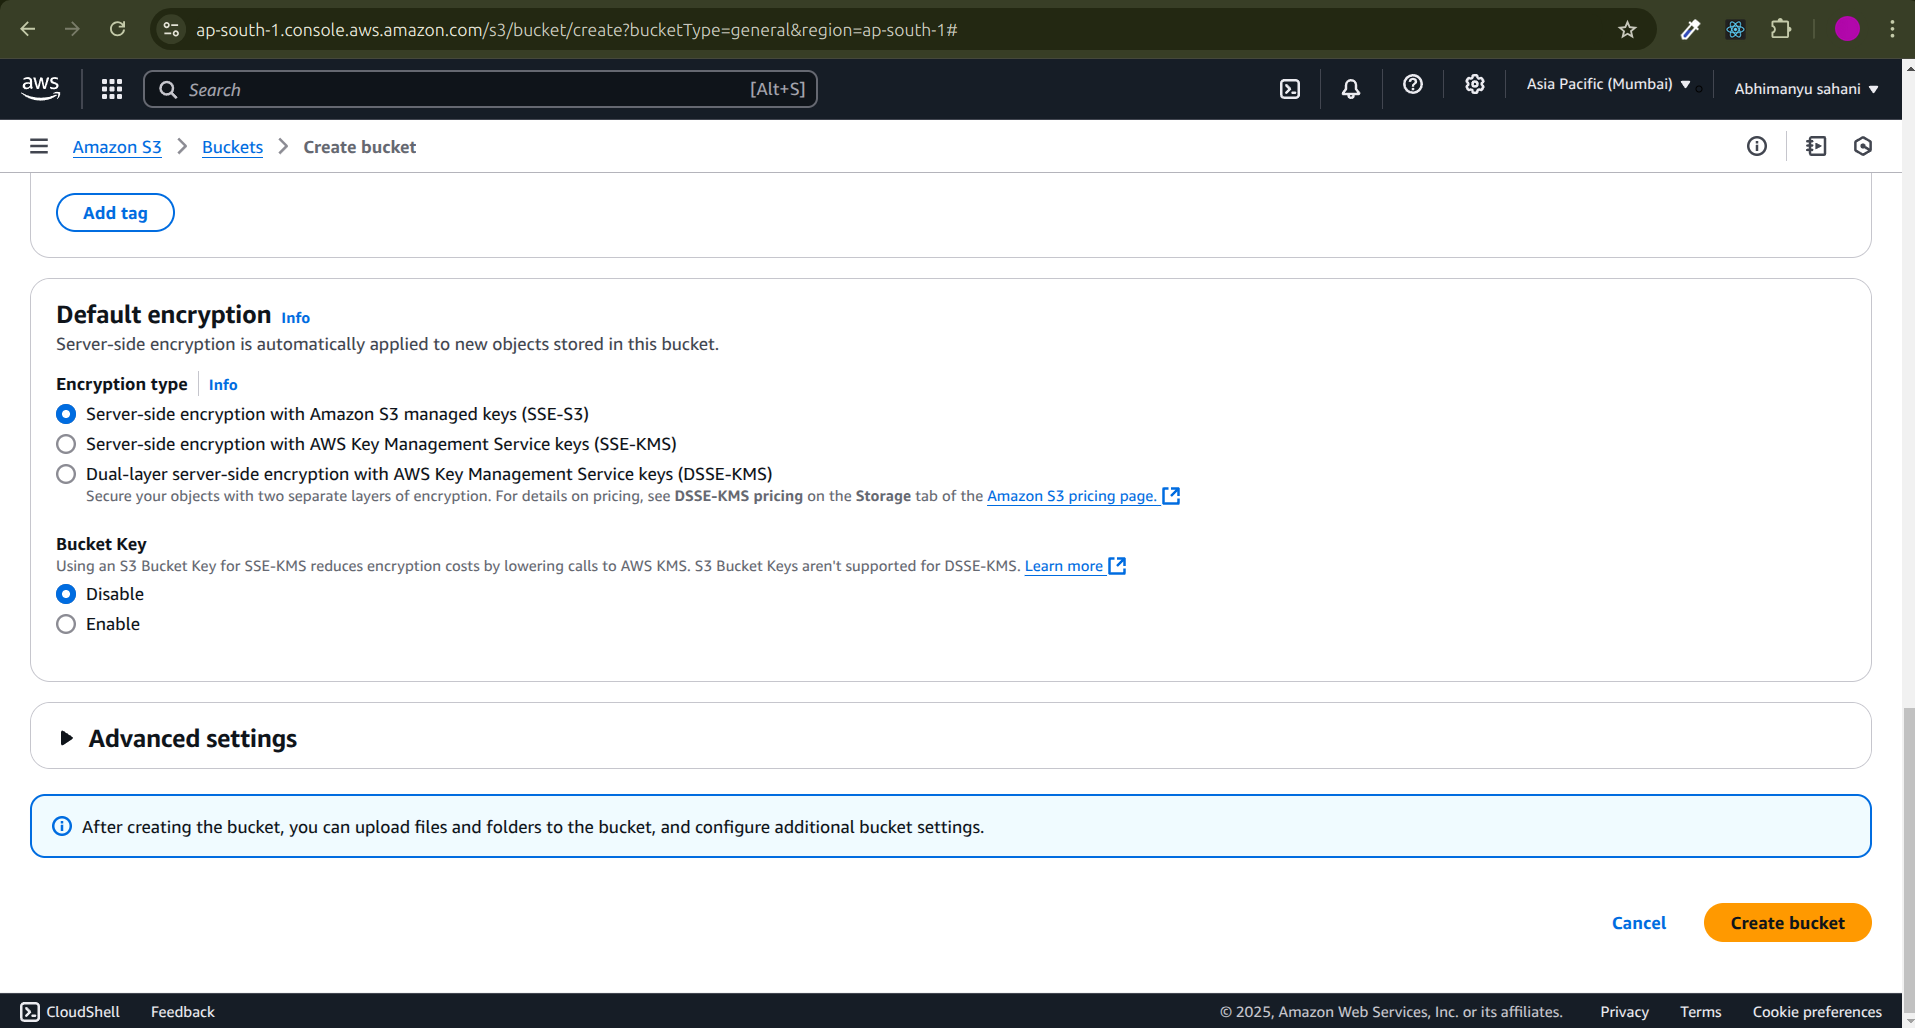This screenshot has width=1915, height=1028.
Task: Open Bucket Key Learn more link
Action: 1075,566
